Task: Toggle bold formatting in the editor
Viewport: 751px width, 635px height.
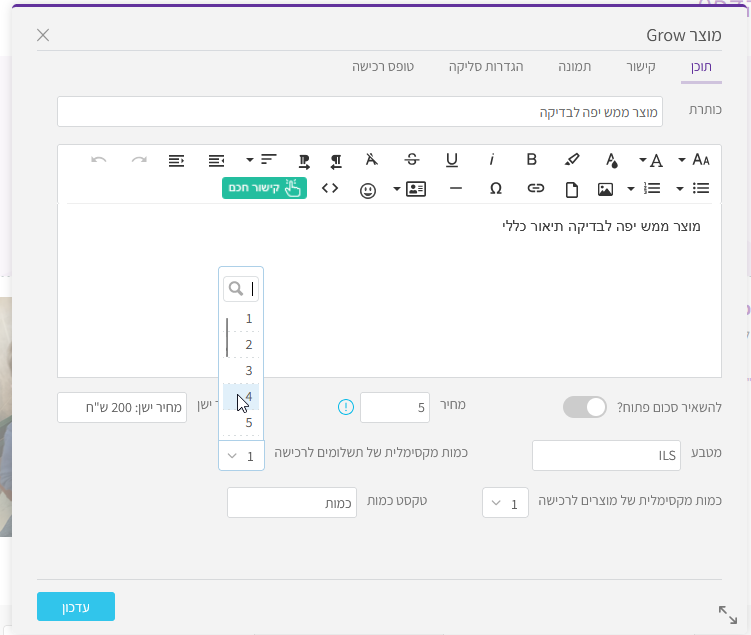Action: (532, 160)
